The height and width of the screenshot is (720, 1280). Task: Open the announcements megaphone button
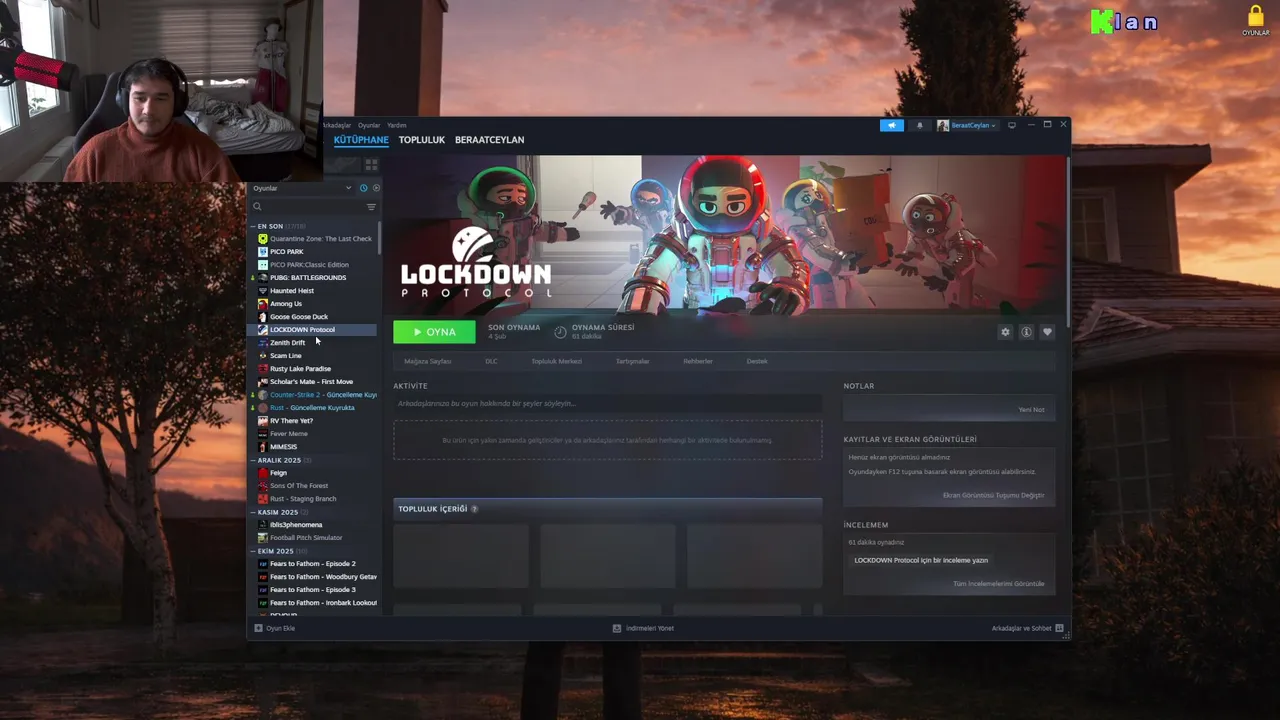point(891,125)
